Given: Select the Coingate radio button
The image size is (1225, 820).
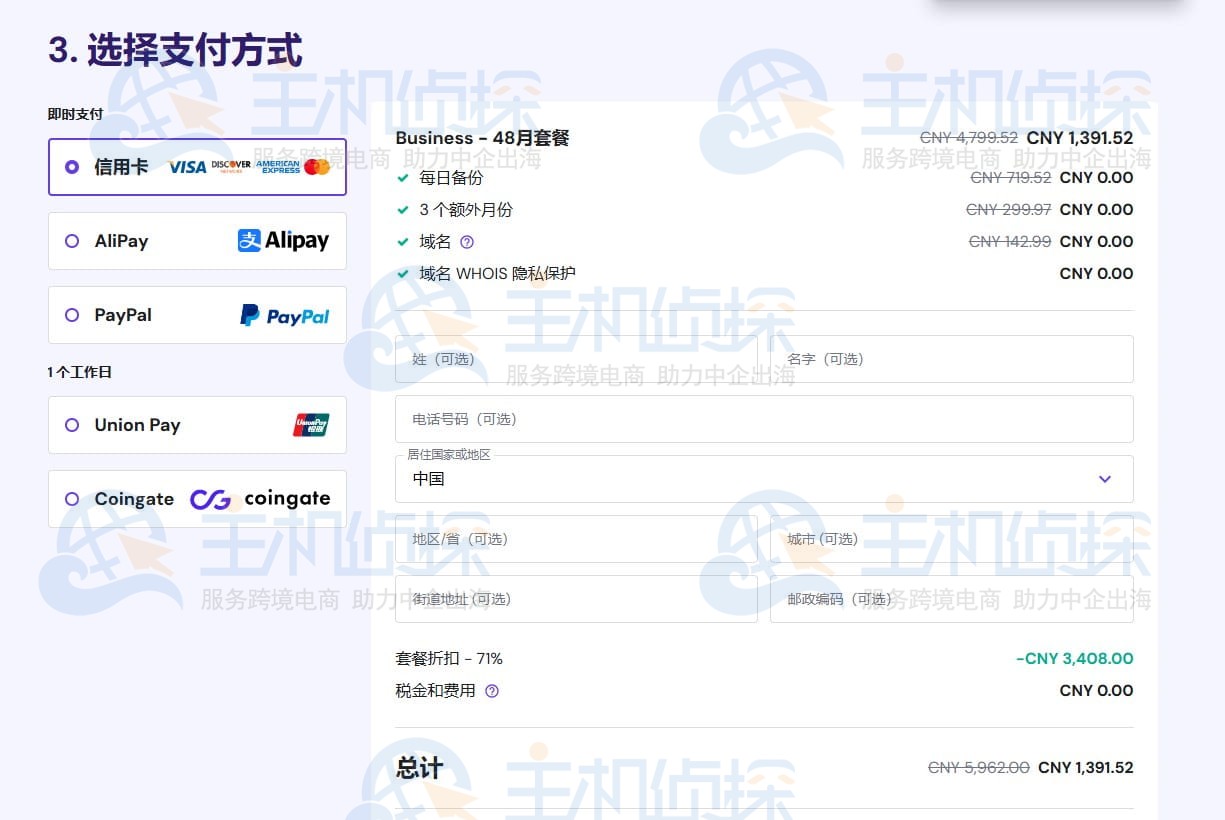Looking at the screenshot, I should 72,499.
